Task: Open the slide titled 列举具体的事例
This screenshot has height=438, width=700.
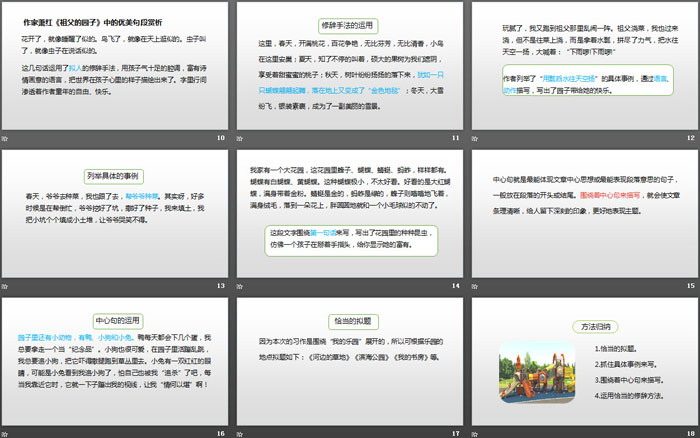Action: tap(116, 212)
